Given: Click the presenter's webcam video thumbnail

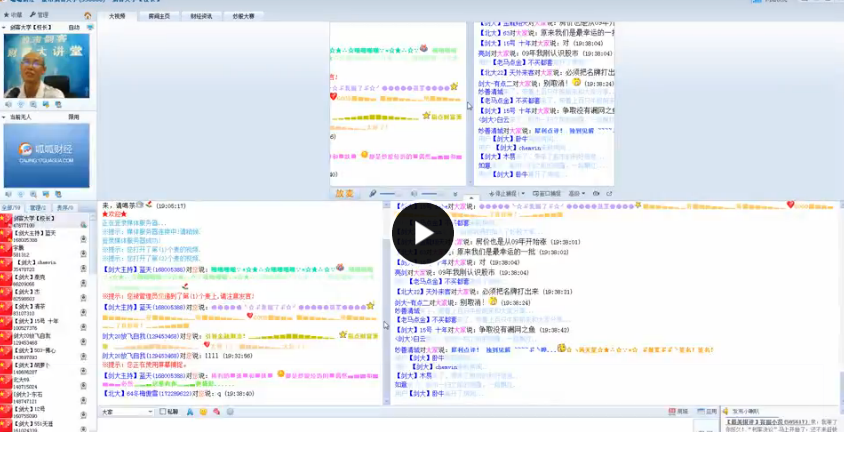Looking at the screenshot, I should point(46,66).
